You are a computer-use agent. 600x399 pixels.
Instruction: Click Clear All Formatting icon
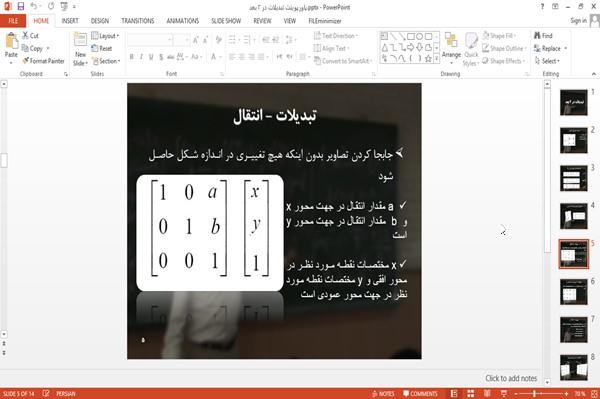219,39
